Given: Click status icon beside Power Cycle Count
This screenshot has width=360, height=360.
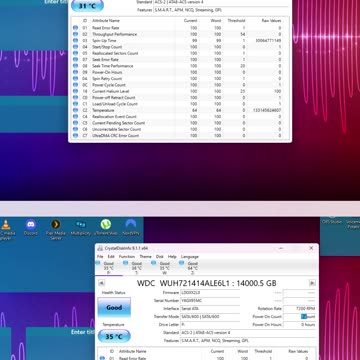Looking at the screenshot, I should click(75, 85).
